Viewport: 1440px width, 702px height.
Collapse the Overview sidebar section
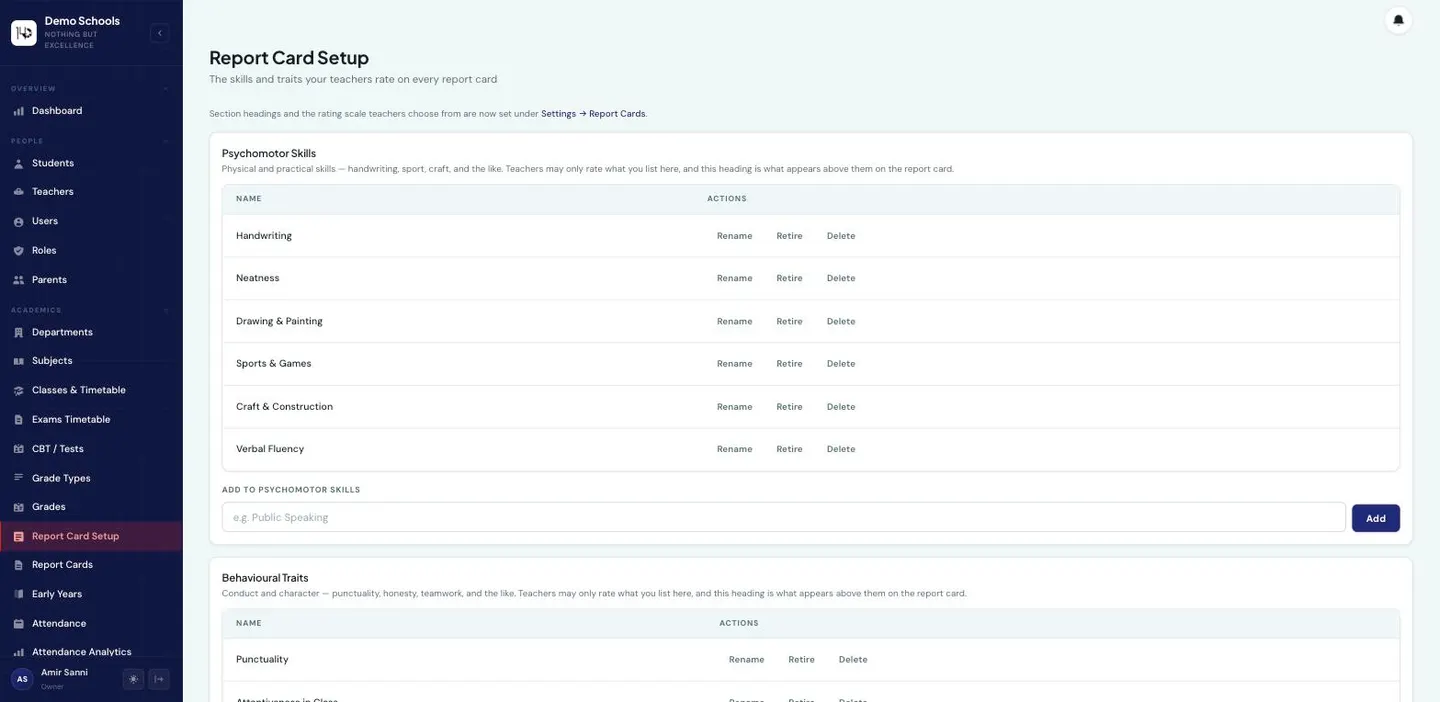165,89
